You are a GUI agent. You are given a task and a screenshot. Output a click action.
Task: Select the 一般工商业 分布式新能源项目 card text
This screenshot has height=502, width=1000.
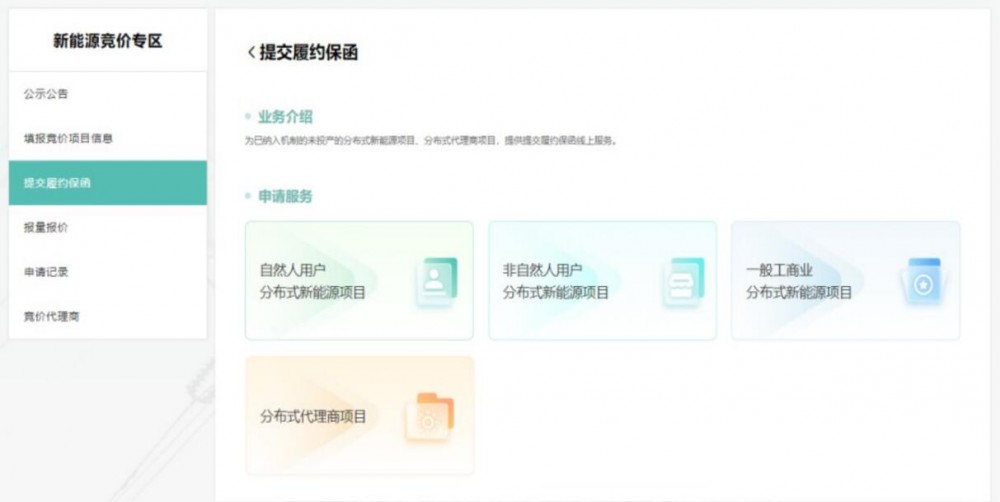799,281
